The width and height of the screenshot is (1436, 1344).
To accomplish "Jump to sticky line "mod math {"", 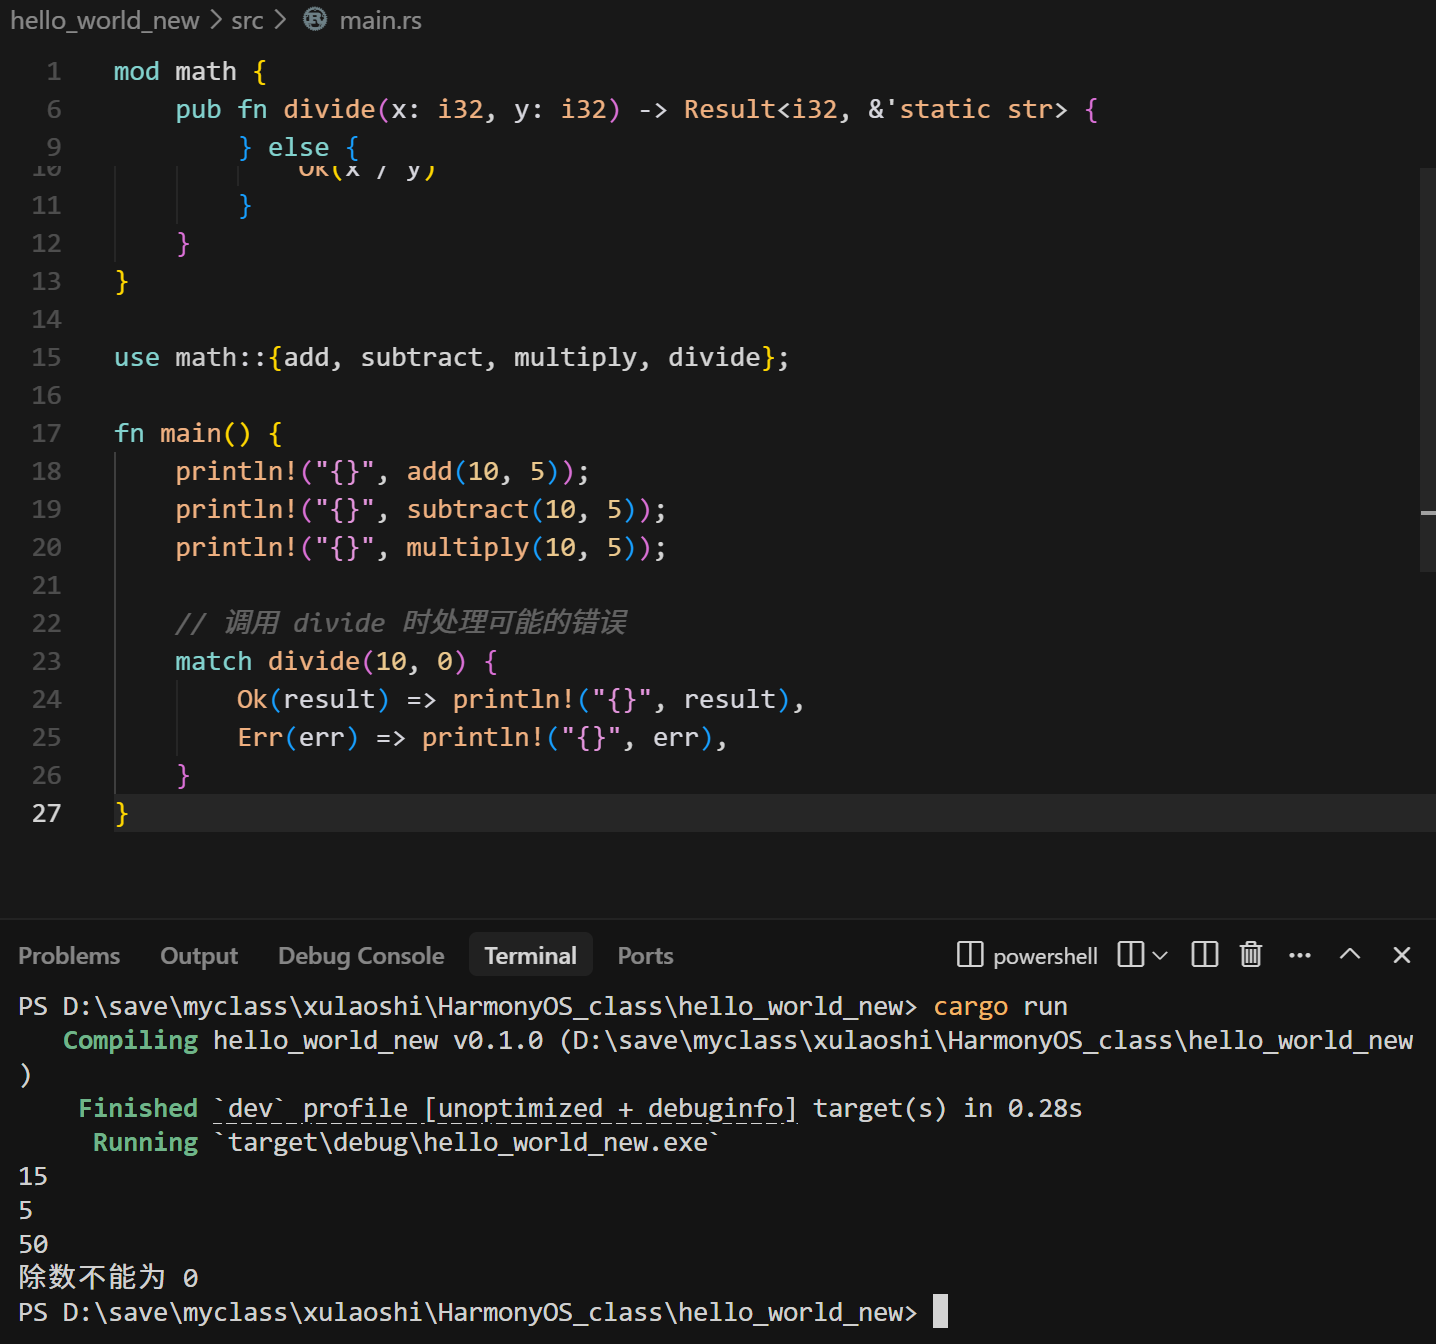I will point(190,71).
